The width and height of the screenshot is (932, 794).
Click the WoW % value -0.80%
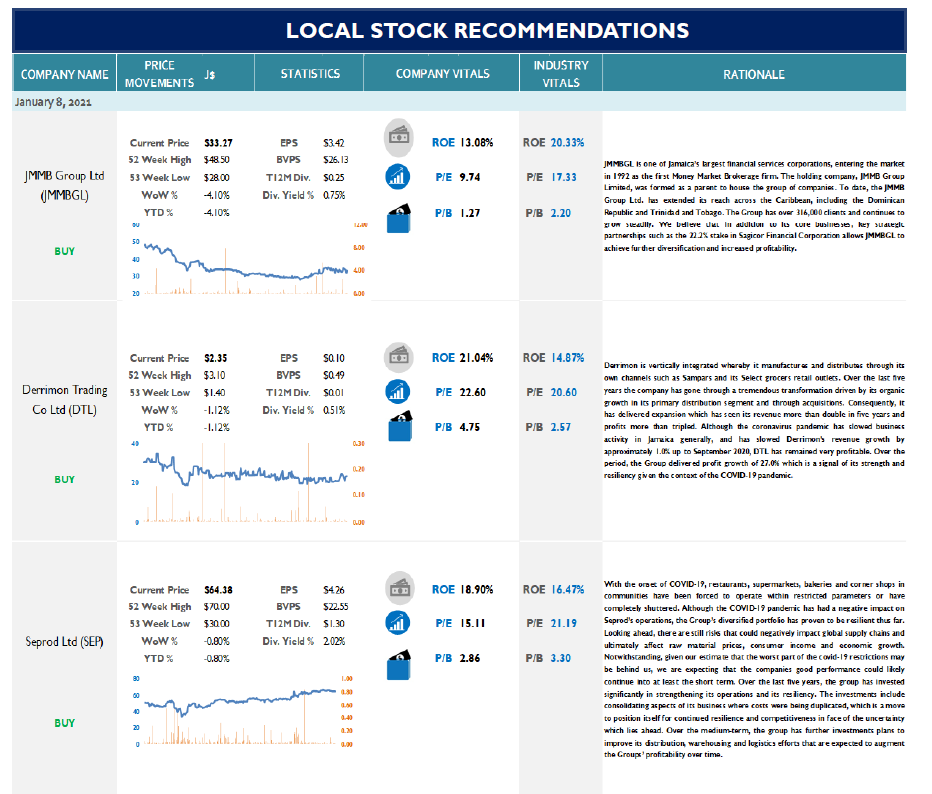pyautogui.click(x=216, y=641)
